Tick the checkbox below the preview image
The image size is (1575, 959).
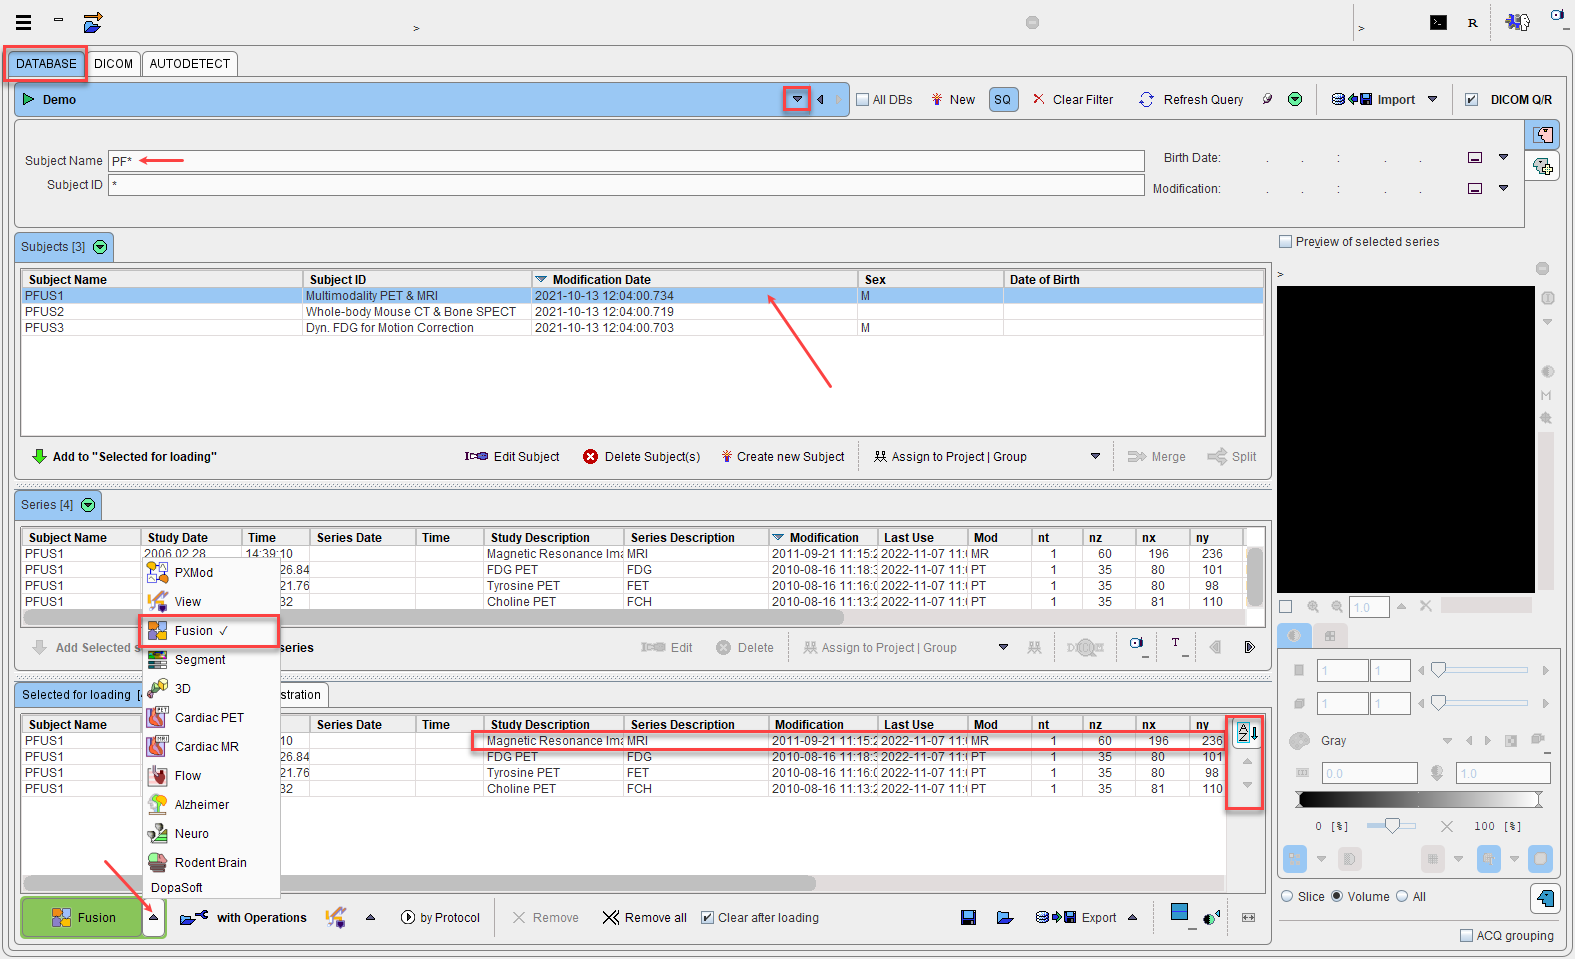pyautogui.click(x=1286, y=607)
